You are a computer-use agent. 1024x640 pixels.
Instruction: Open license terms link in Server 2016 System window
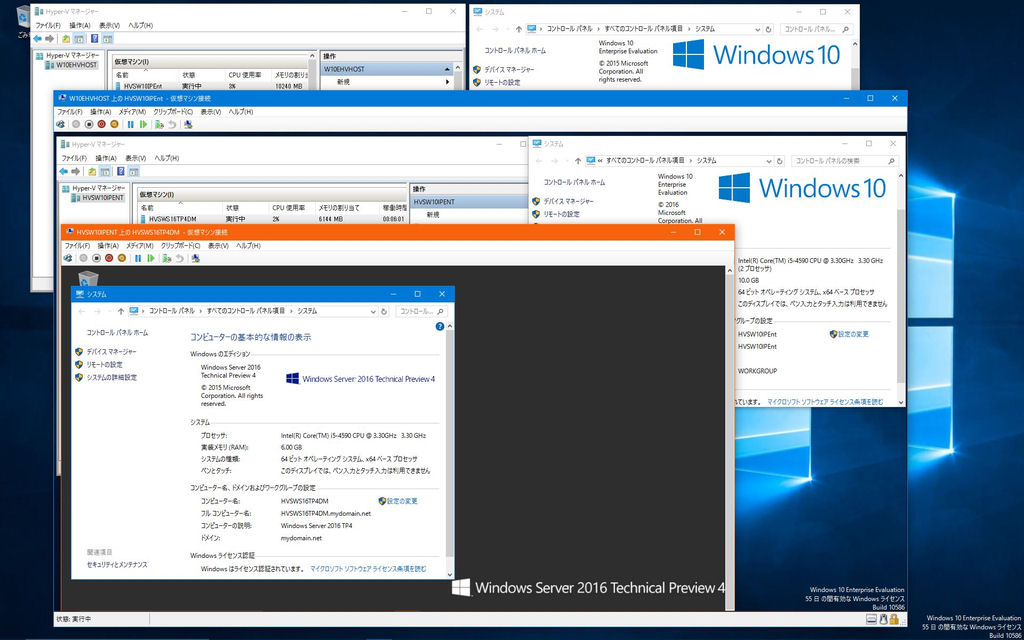(368, 569)
